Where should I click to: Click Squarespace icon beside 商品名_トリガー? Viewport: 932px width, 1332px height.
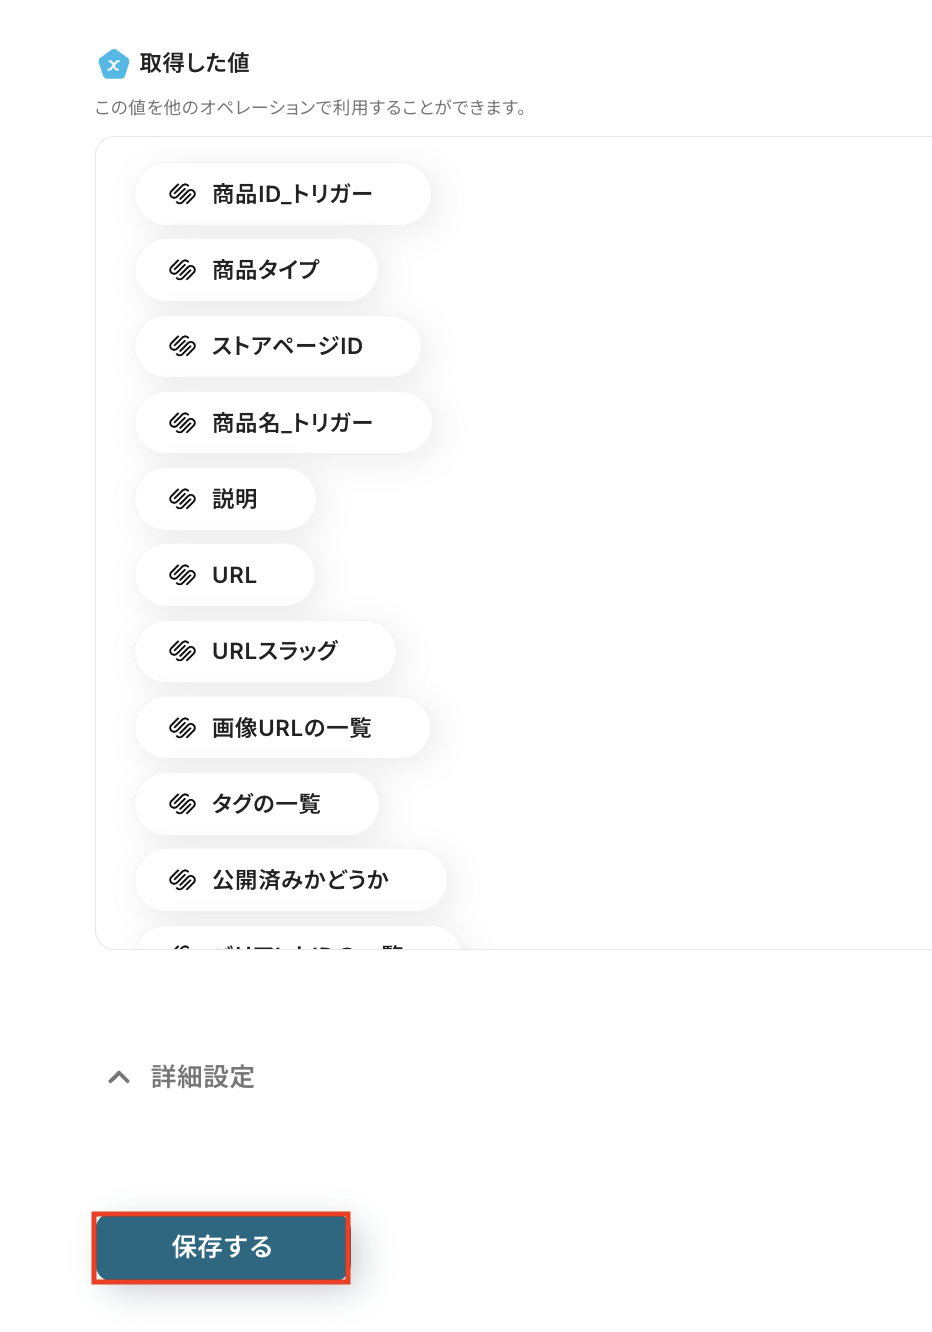tap(182, 423)
